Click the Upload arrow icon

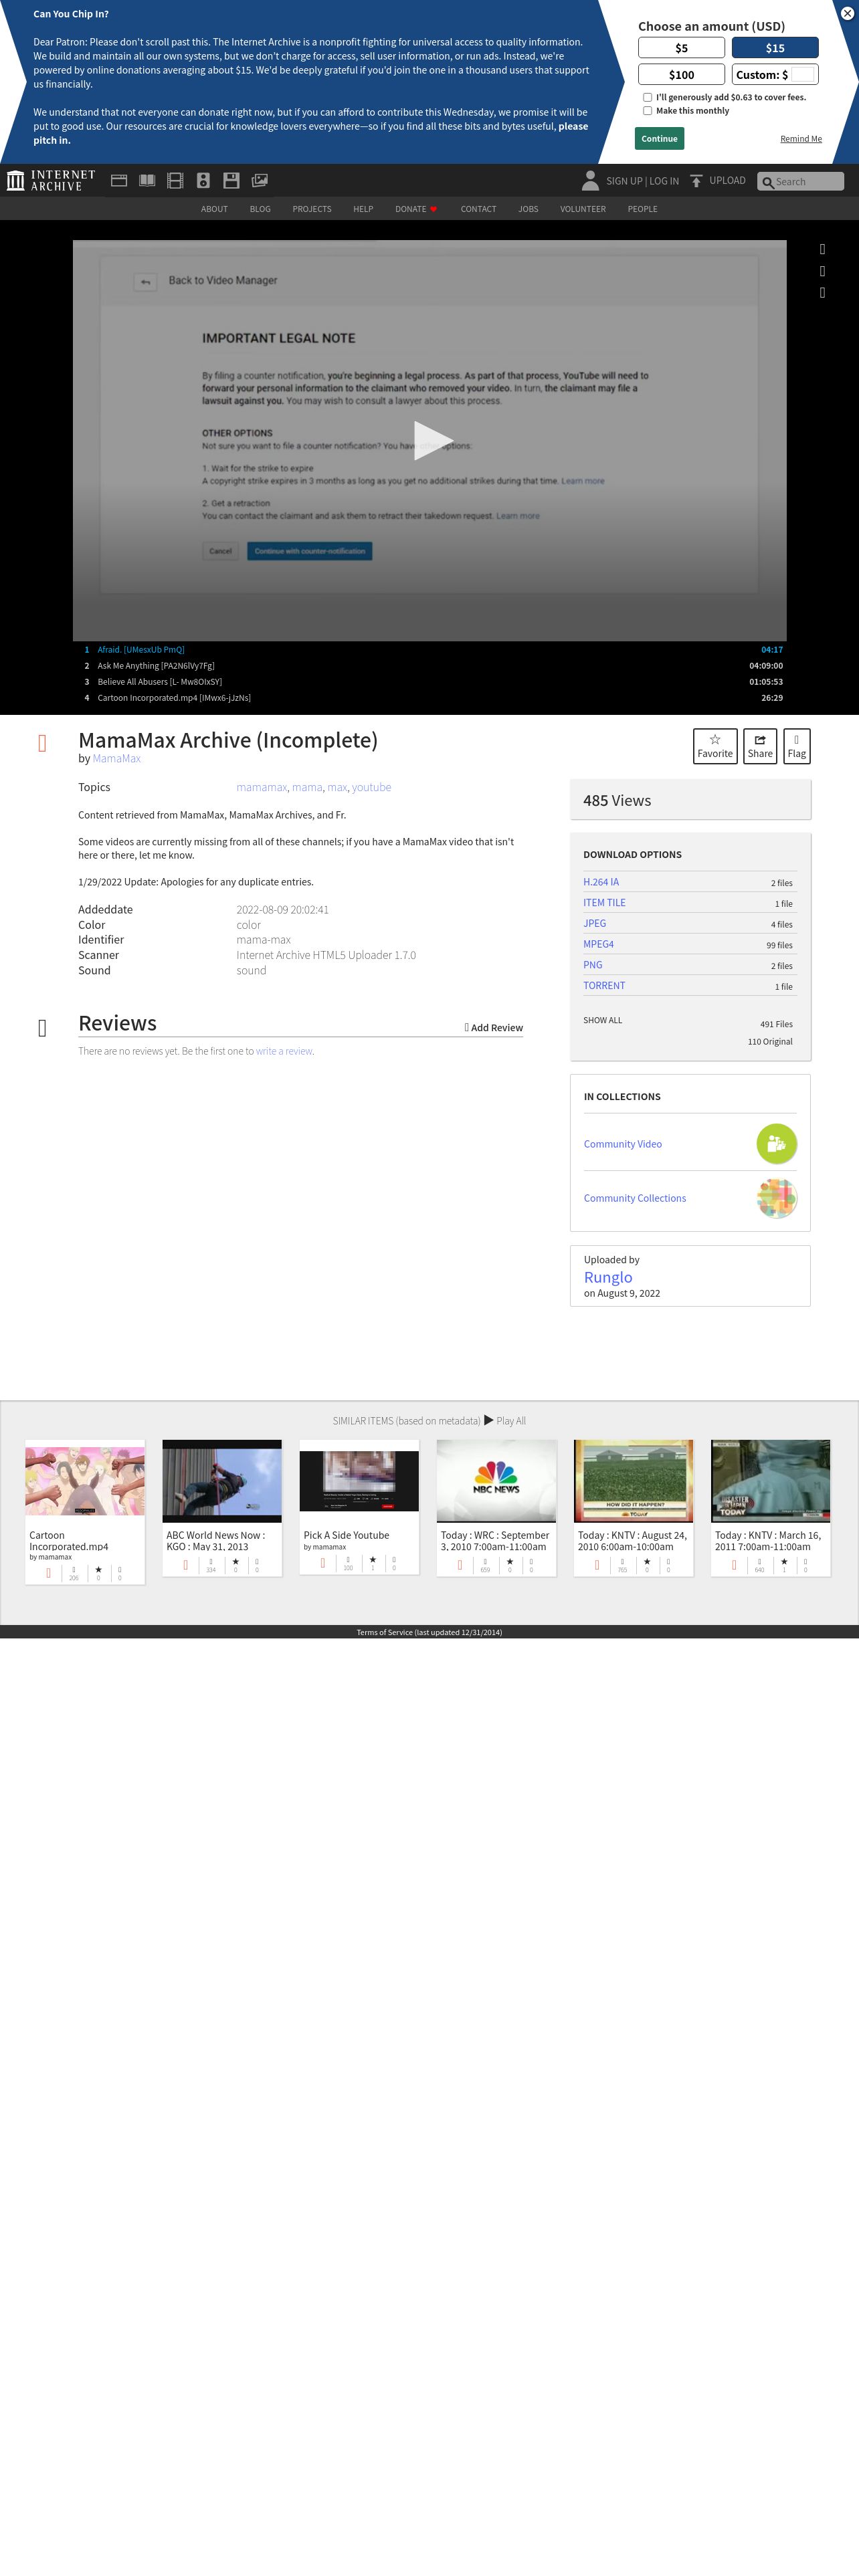pyautogui.click(x=696, y=181)
